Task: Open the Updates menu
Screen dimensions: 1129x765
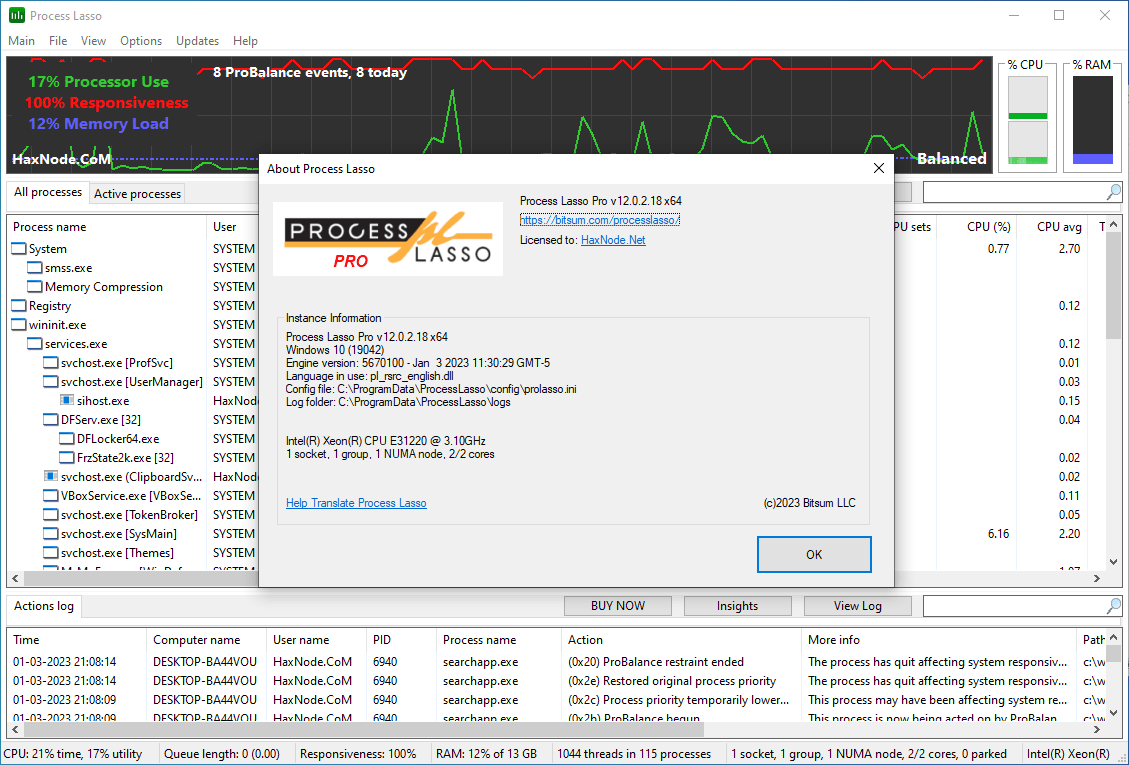Action: coord(197,40)
